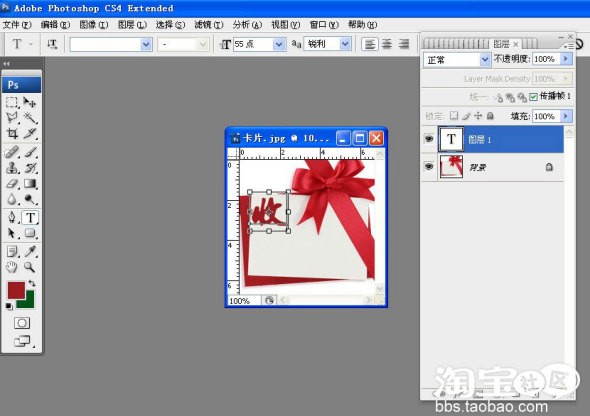Image resolution: width=590 pixels, height=416 pixels.
Task: Select the Lasso tool
Action: pyautogui.click(x=12, y=118)
